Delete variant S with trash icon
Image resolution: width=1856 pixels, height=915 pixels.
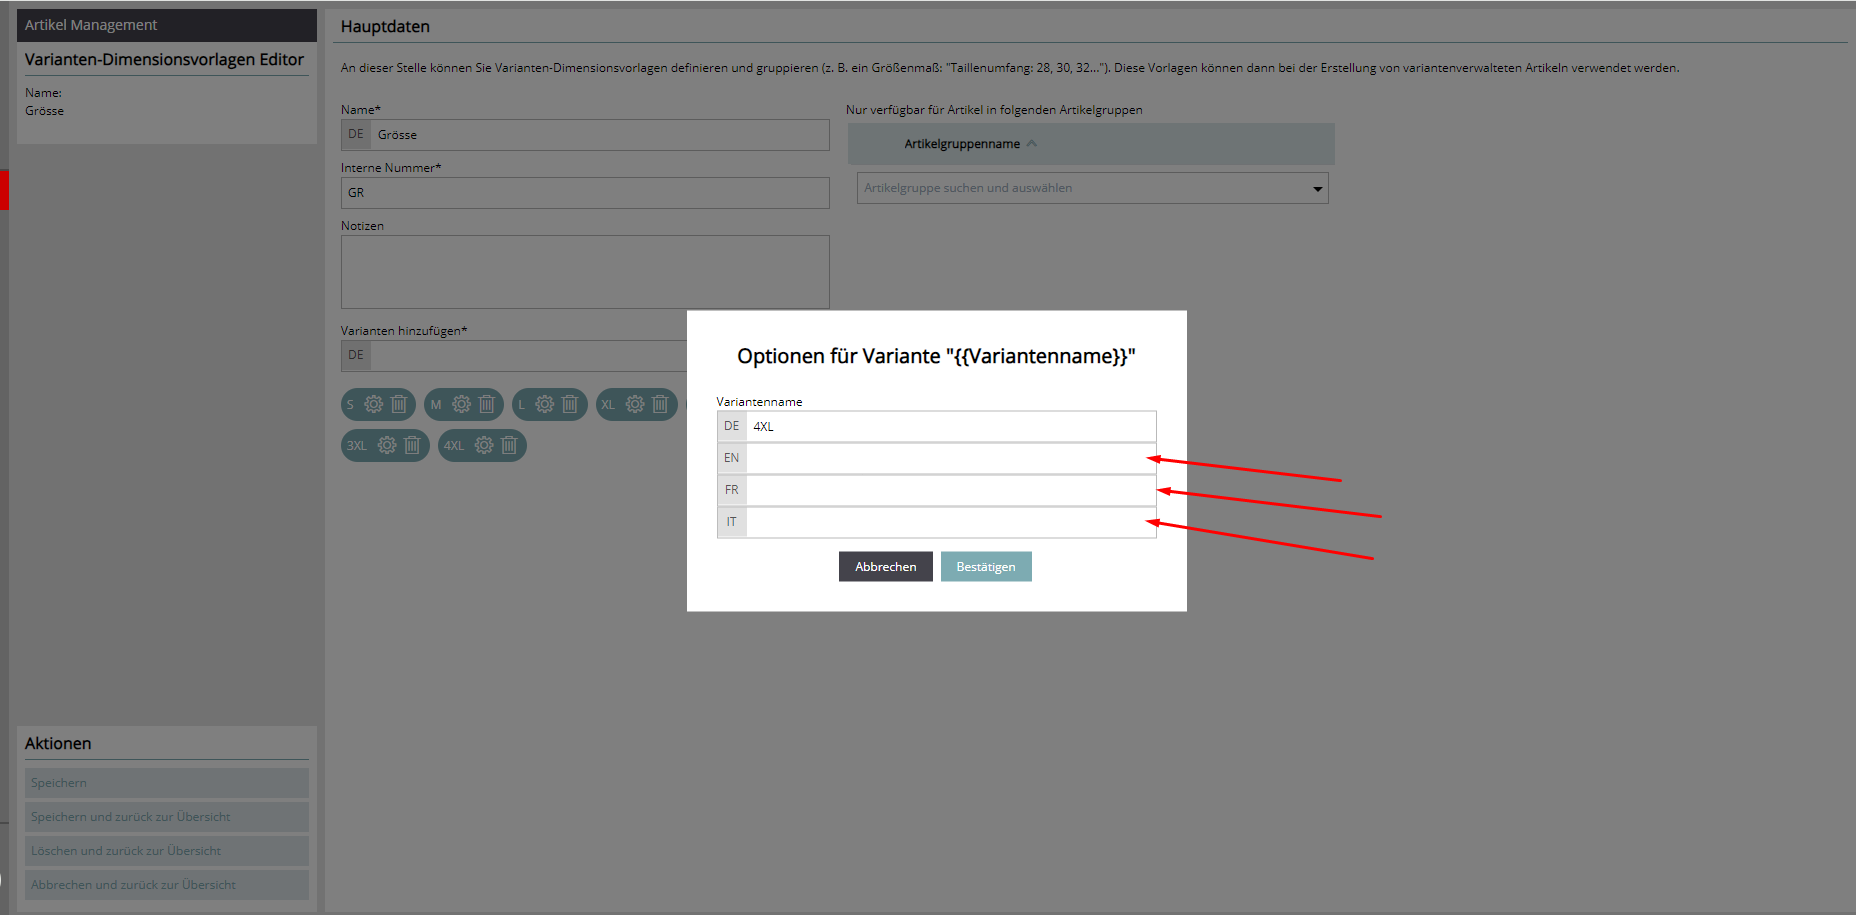[399, 404]
